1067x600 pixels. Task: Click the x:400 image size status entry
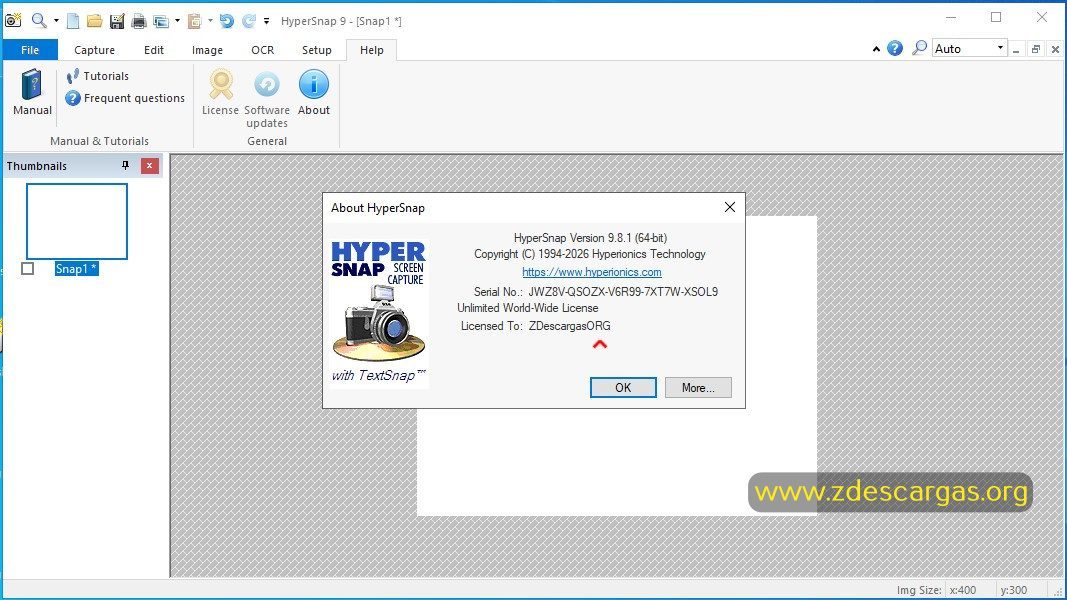point(962,590)
